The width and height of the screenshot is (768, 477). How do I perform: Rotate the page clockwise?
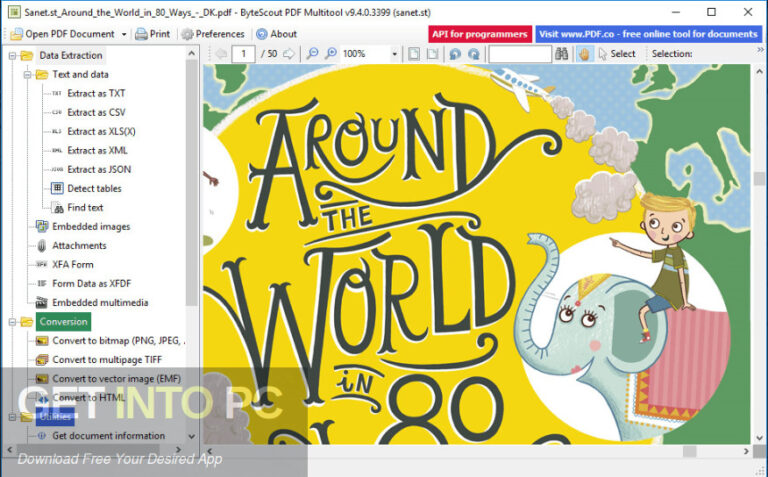pyautogui.click(x=474, y=53)
